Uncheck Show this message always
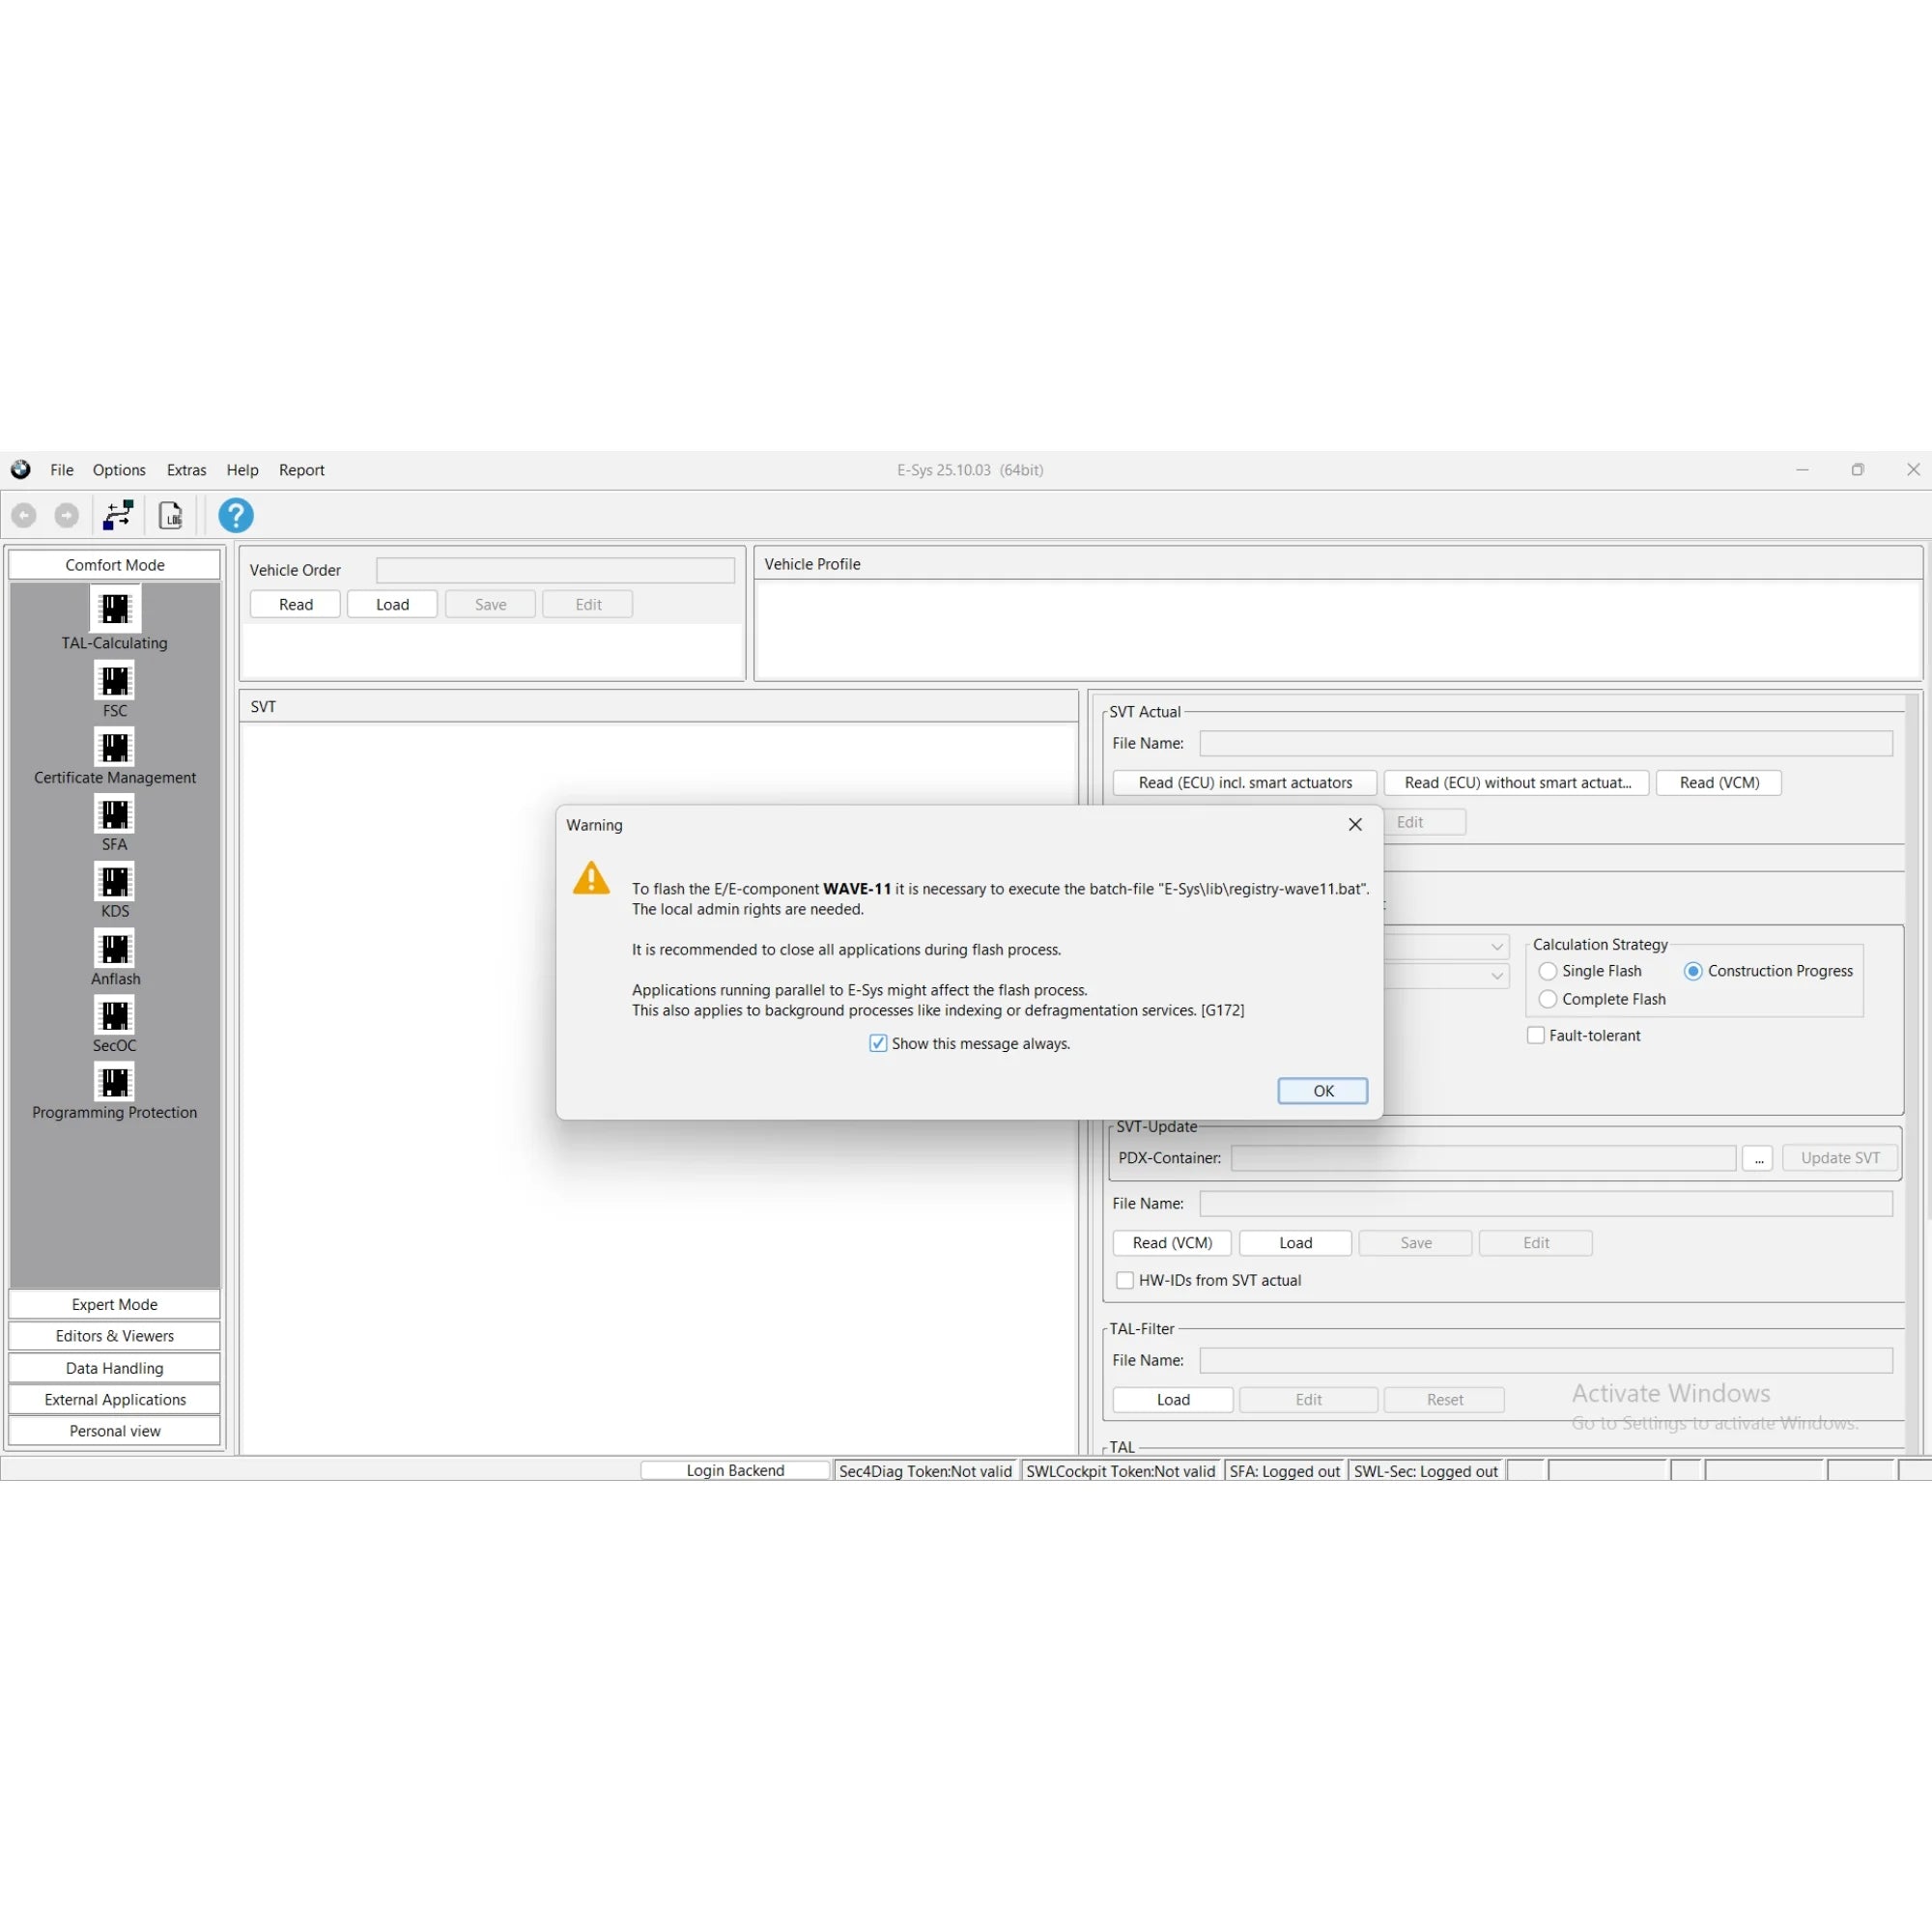This screenshot has width=1932, height=1932. pos(878,1043)
